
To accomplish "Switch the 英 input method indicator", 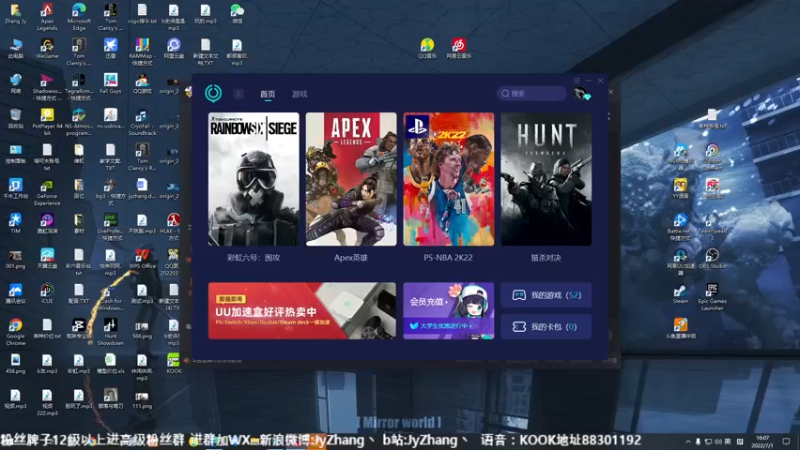I will tap(728, 441).
